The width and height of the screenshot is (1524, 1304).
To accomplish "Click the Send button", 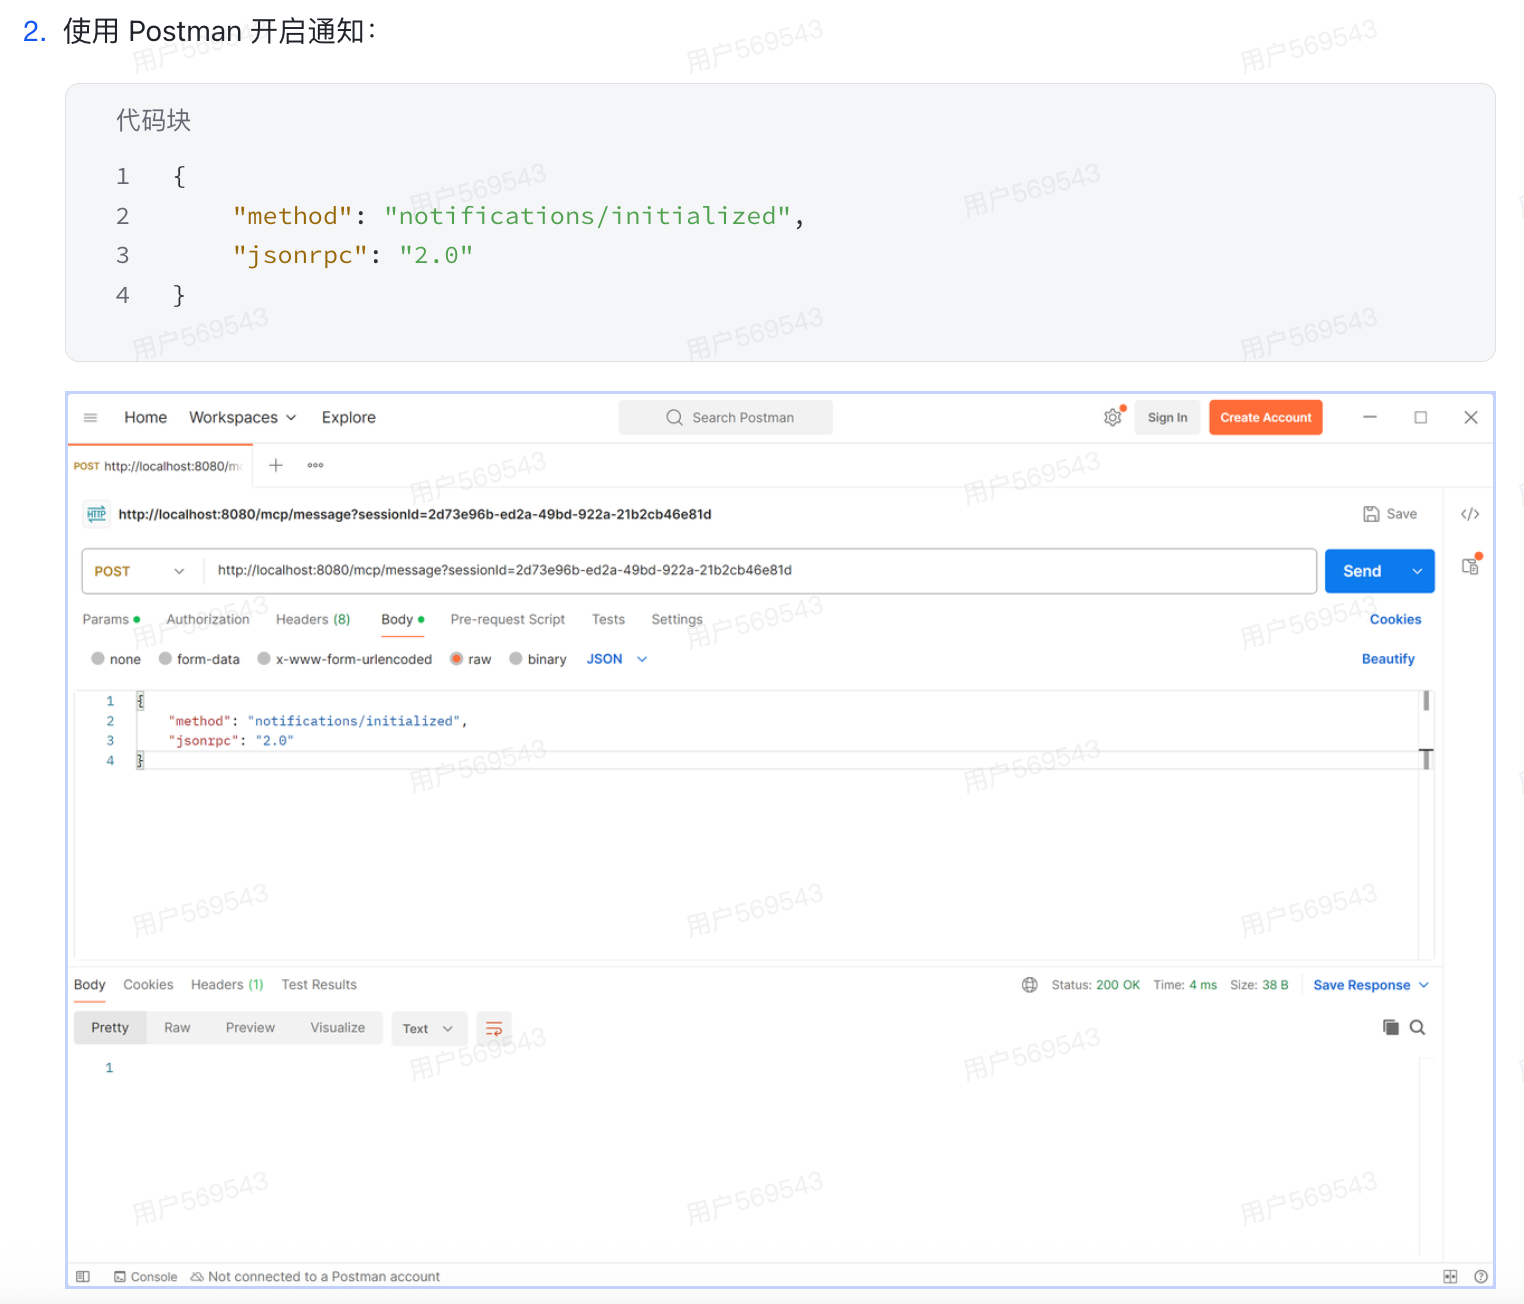I will (1362, 571).
